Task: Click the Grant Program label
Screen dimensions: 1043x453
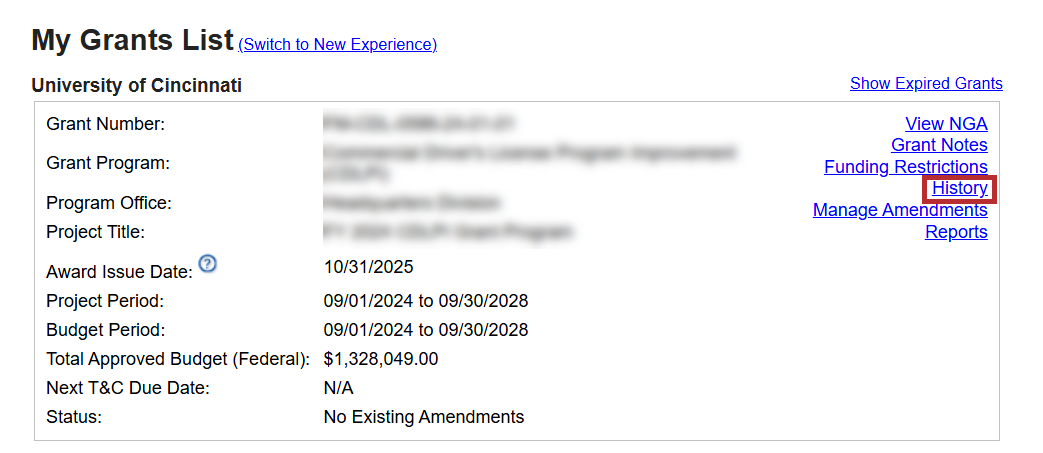Action: [x=108, y=163]
